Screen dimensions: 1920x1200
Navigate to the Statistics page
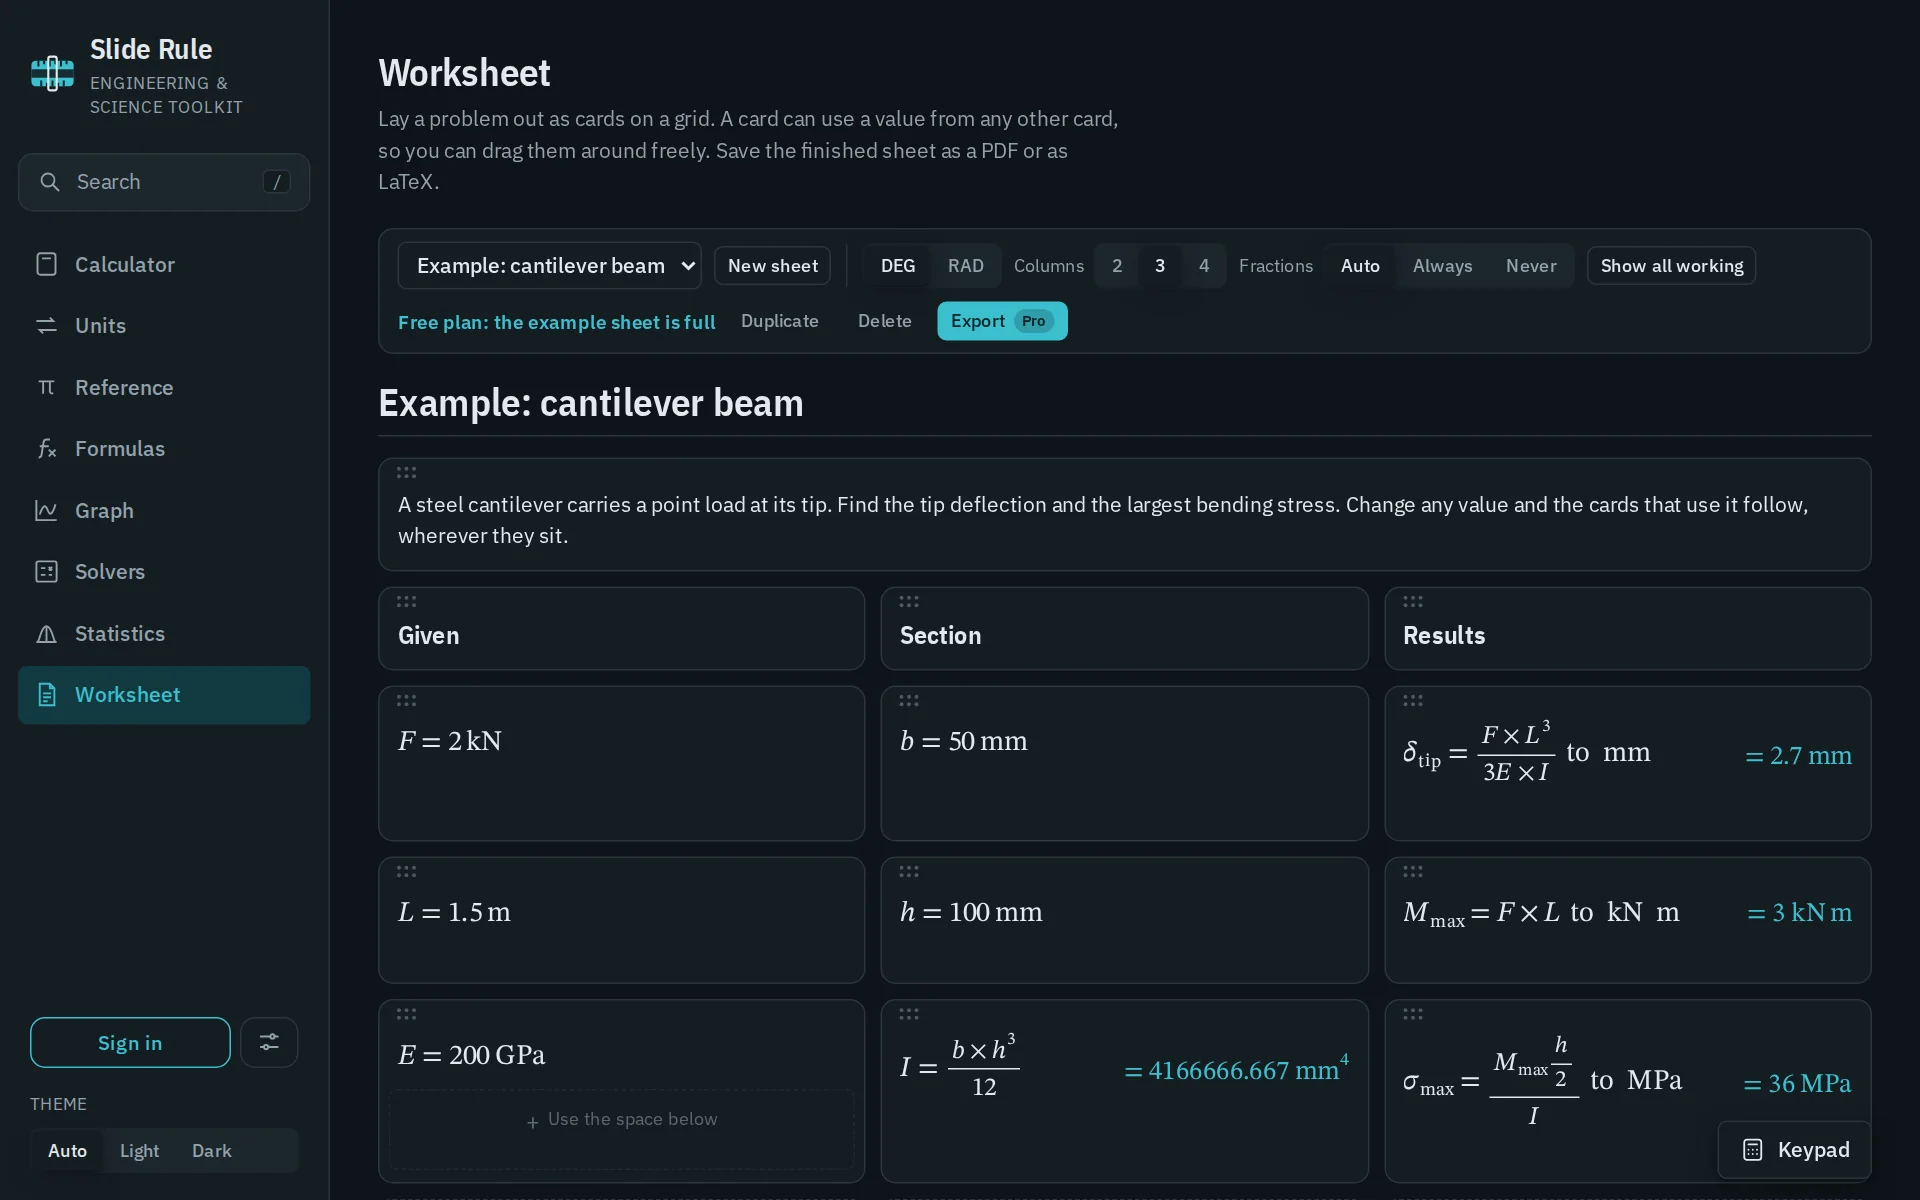point(164,633)
